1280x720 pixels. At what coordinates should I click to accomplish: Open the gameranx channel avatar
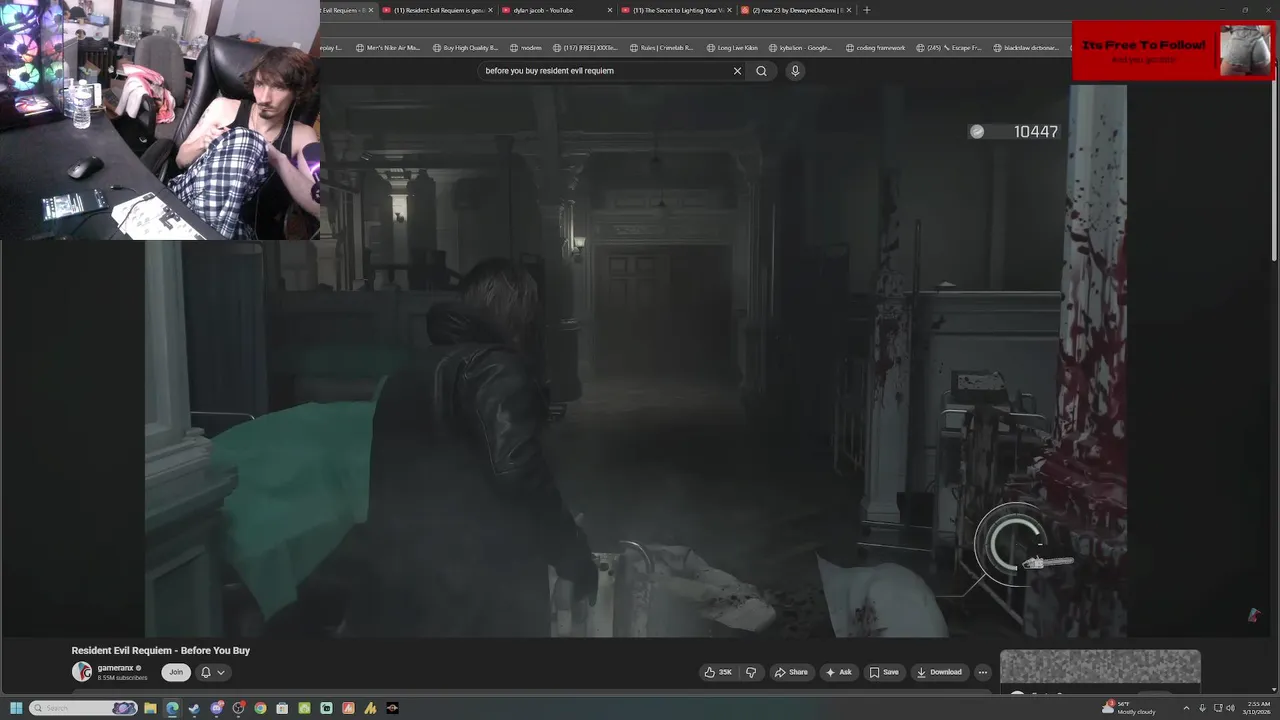tap(81, 672)
